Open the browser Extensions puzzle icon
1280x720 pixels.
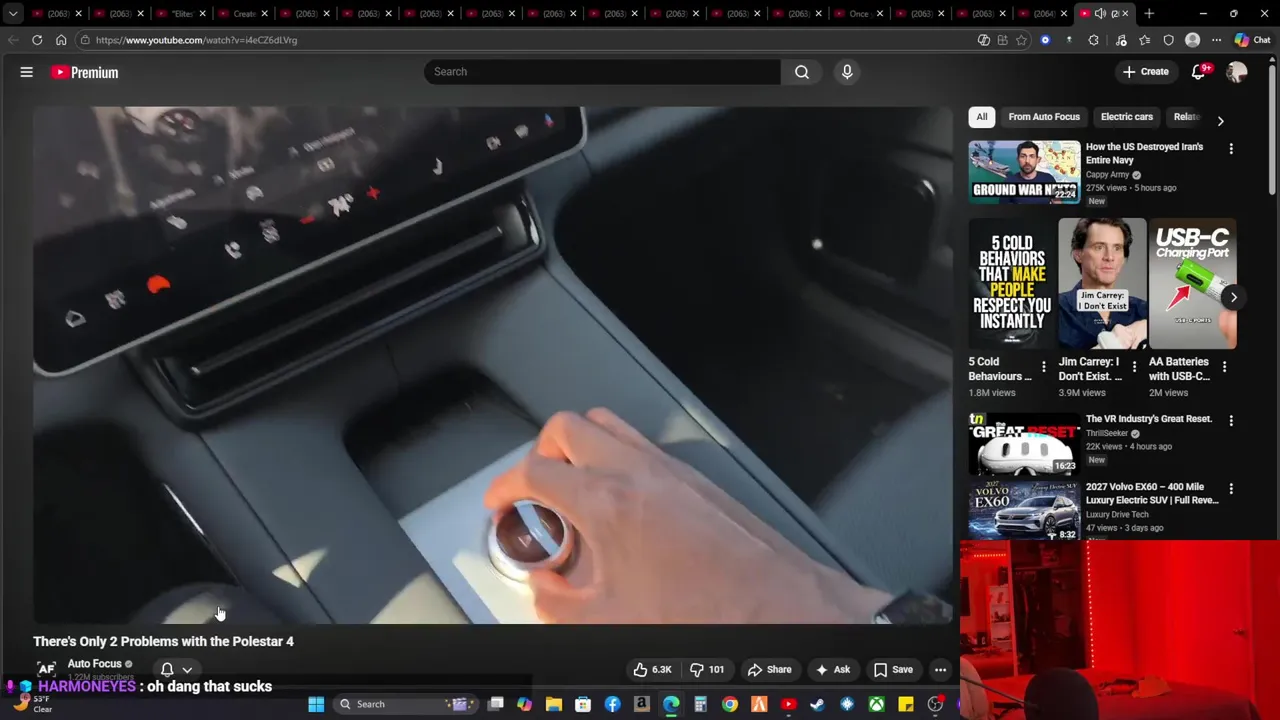(1093, 40)
